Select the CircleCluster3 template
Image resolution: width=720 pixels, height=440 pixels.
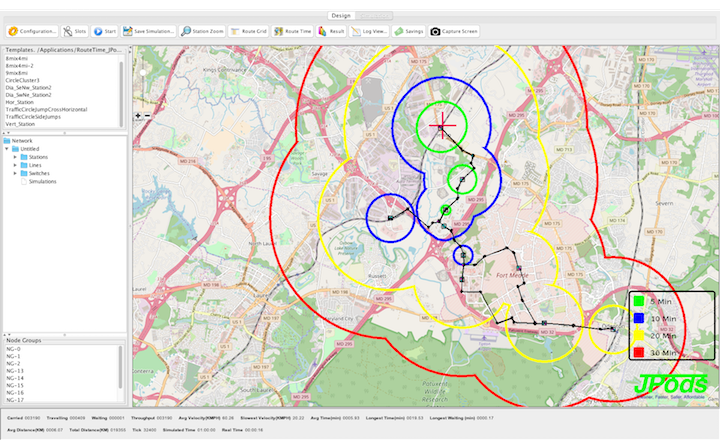click(24, 79)
